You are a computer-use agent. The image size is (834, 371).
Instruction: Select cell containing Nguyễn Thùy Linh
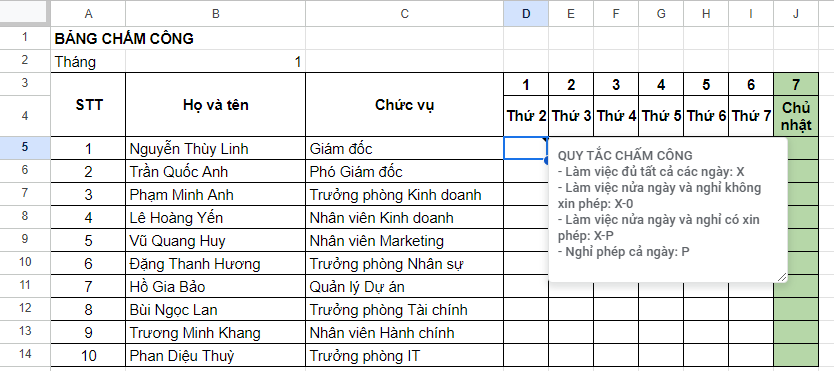(215, 148)
